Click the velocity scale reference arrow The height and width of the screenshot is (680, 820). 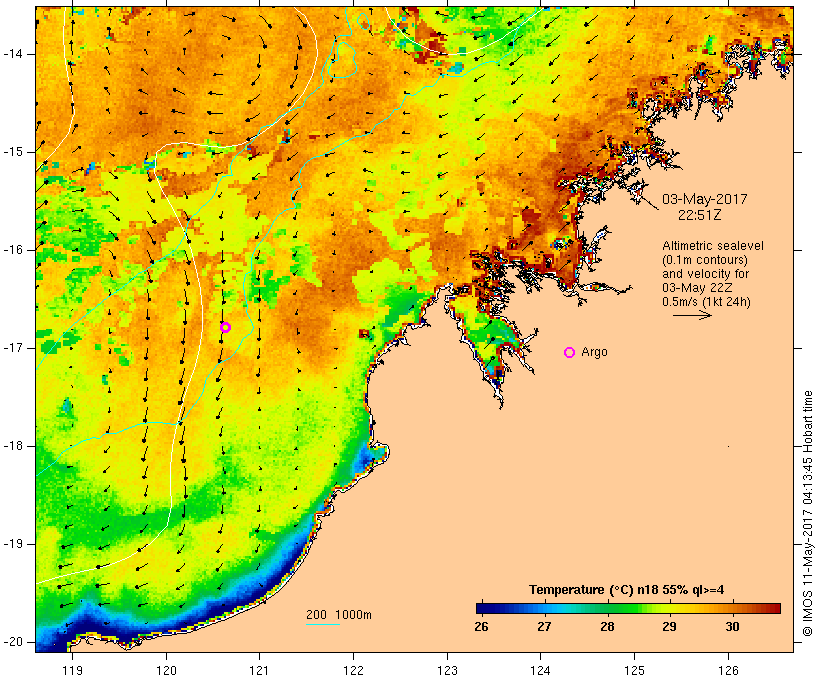tap(692, 315)
